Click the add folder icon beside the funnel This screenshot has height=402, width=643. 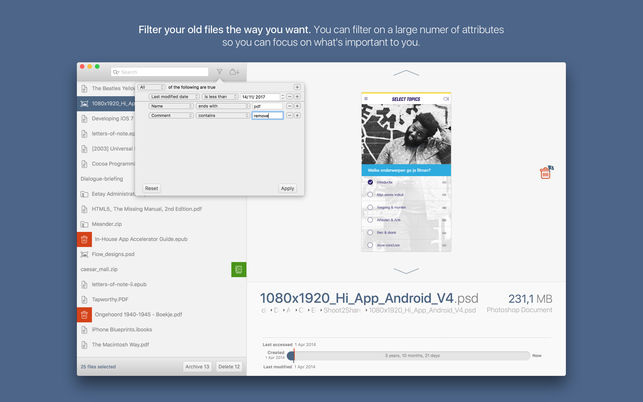coord(234,72)
